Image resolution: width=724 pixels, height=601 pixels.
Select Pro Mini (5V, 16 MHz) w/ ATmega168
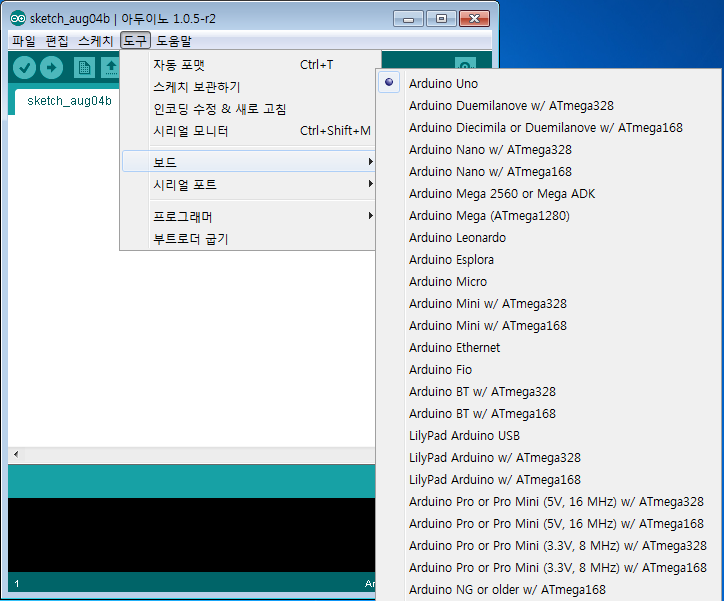pyautogui.click(x=549, y=524)
